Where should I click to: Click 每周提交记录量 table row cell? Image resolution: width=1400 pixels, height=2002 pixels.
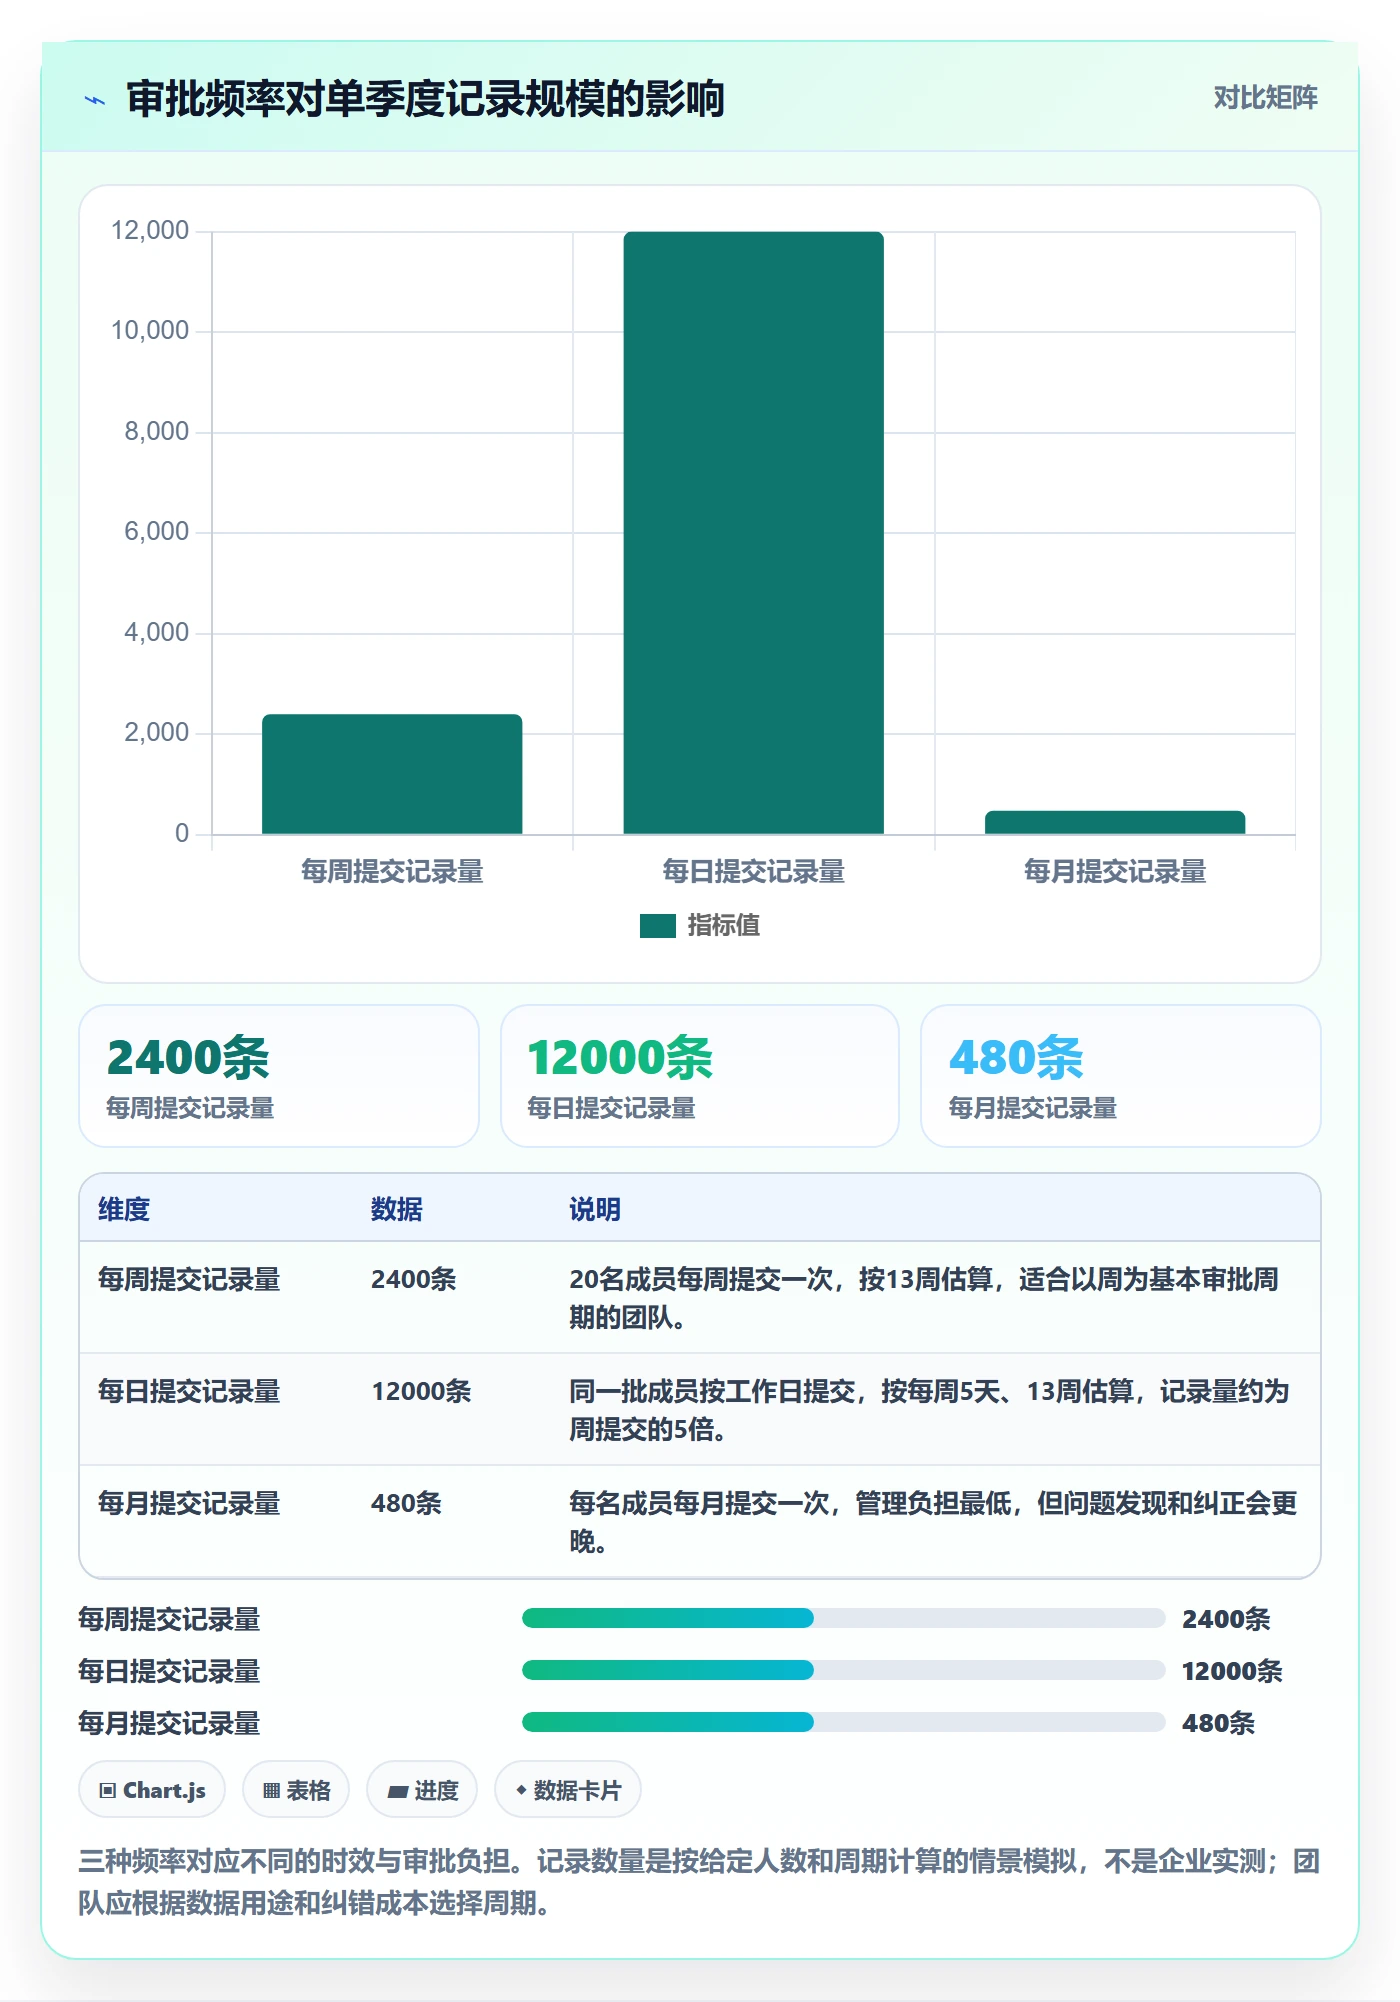(x=189, y=1279)
